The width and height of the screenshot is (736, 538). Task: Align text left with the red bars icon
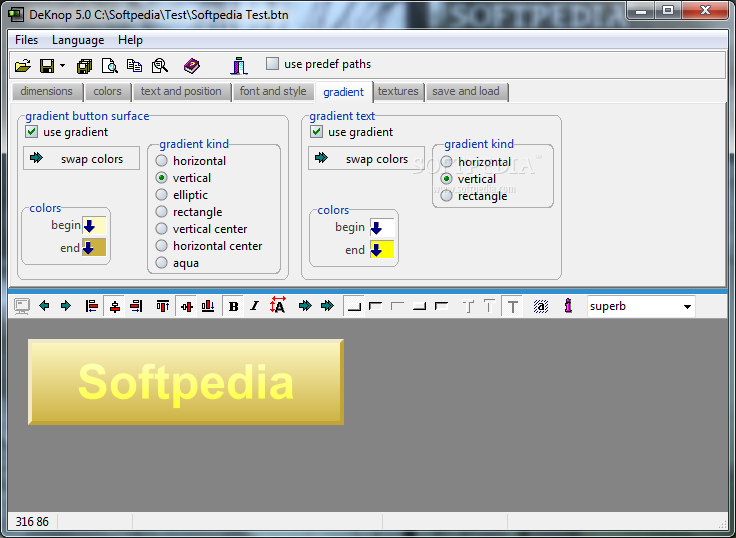tap(92, 307)
